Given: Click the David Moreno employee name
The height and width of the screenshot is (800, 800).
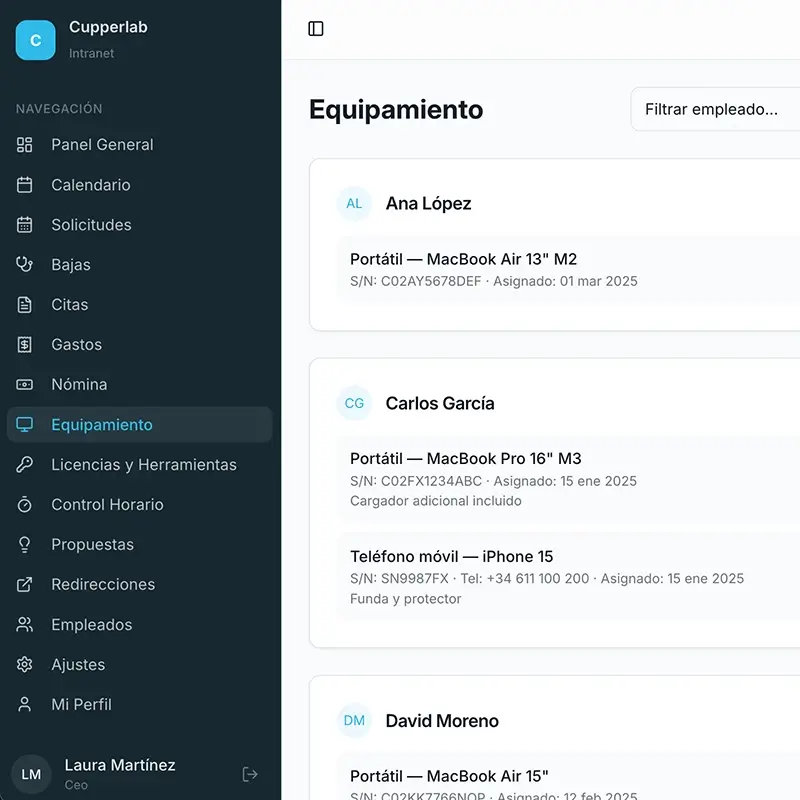Looking at the screenshot, I should (442, 720).
